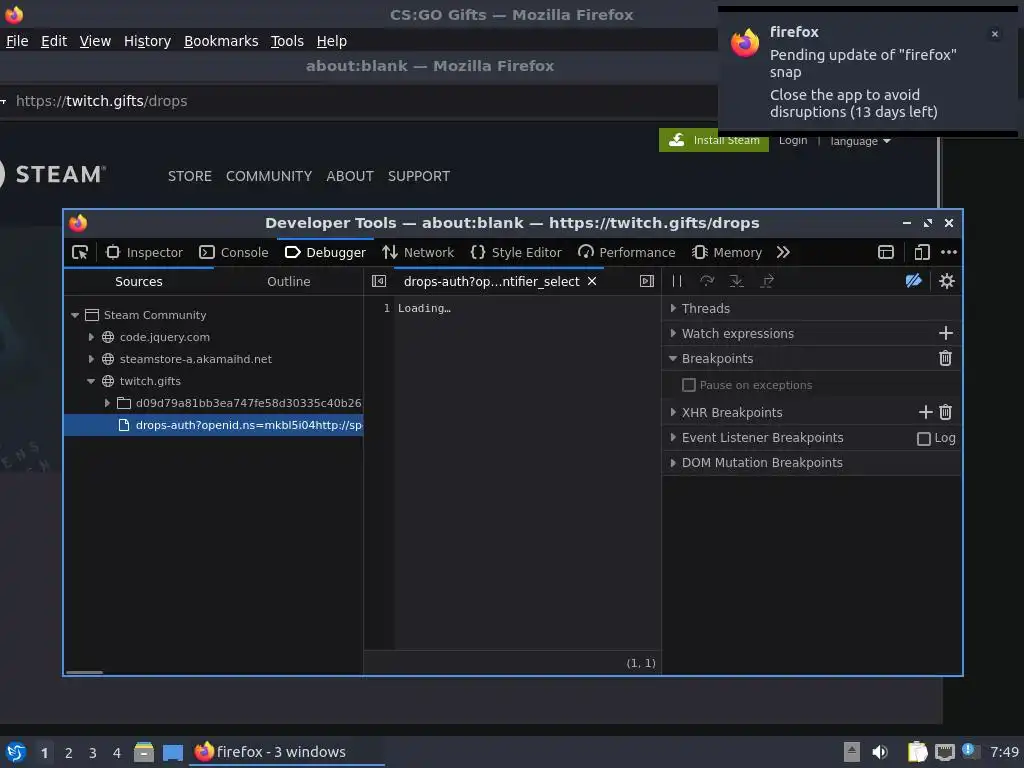The height and width of the screenshot is (768, 1024).
Task: Toggle Responsive Design Mode icon
Action: tap(921, 253)
